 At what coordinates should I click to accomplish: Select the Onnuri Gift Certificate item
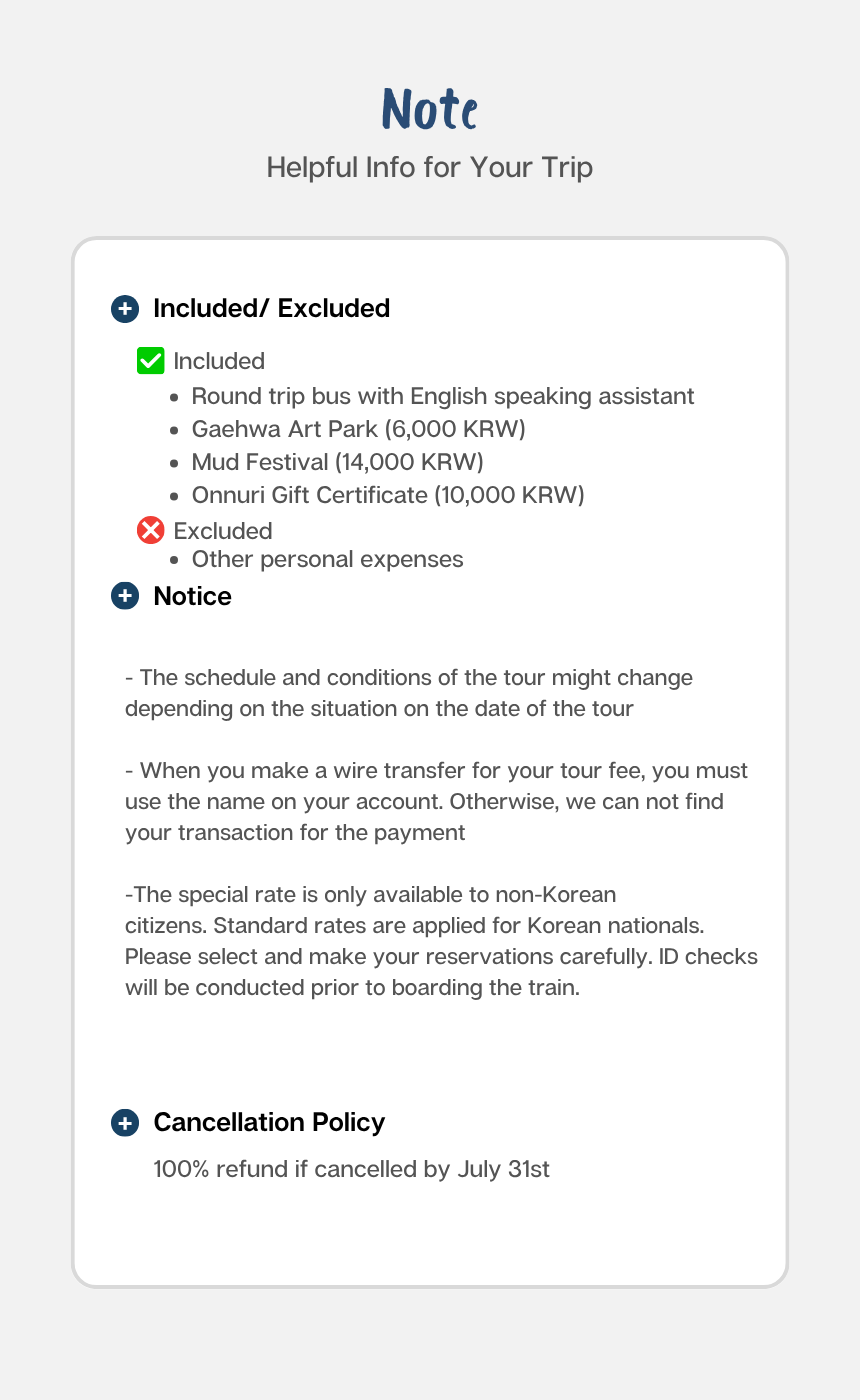pyautogui.click(x=387, y=495)
